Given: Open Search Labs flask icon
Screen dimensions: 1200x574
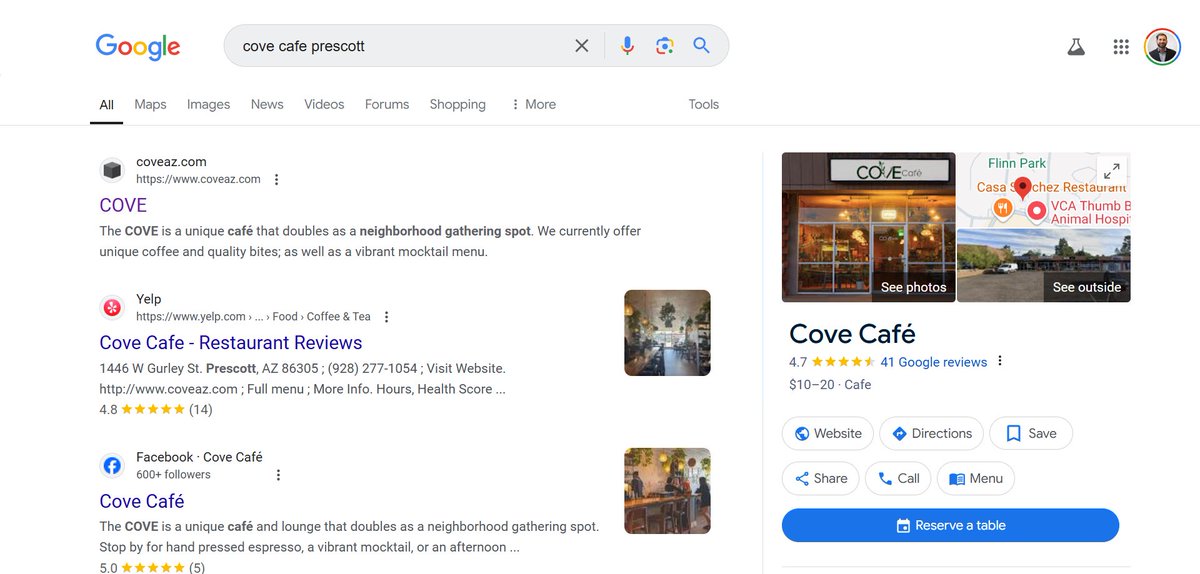Looking at the screenshot, I should (1076, 47).
